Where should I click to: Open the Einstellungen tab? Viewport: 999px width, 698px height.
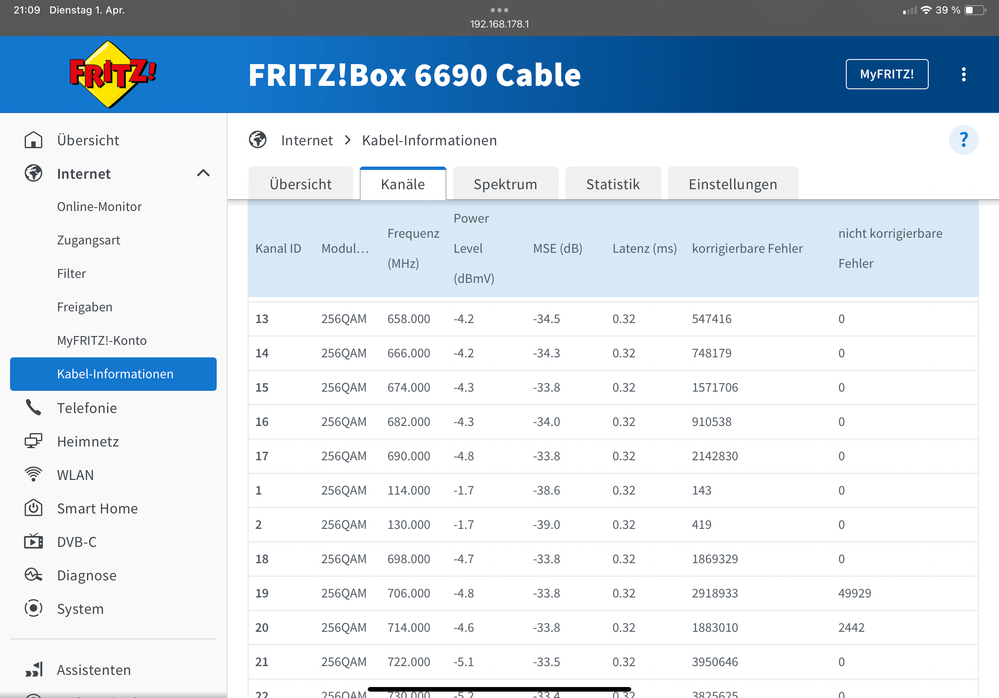click(733, 184)
